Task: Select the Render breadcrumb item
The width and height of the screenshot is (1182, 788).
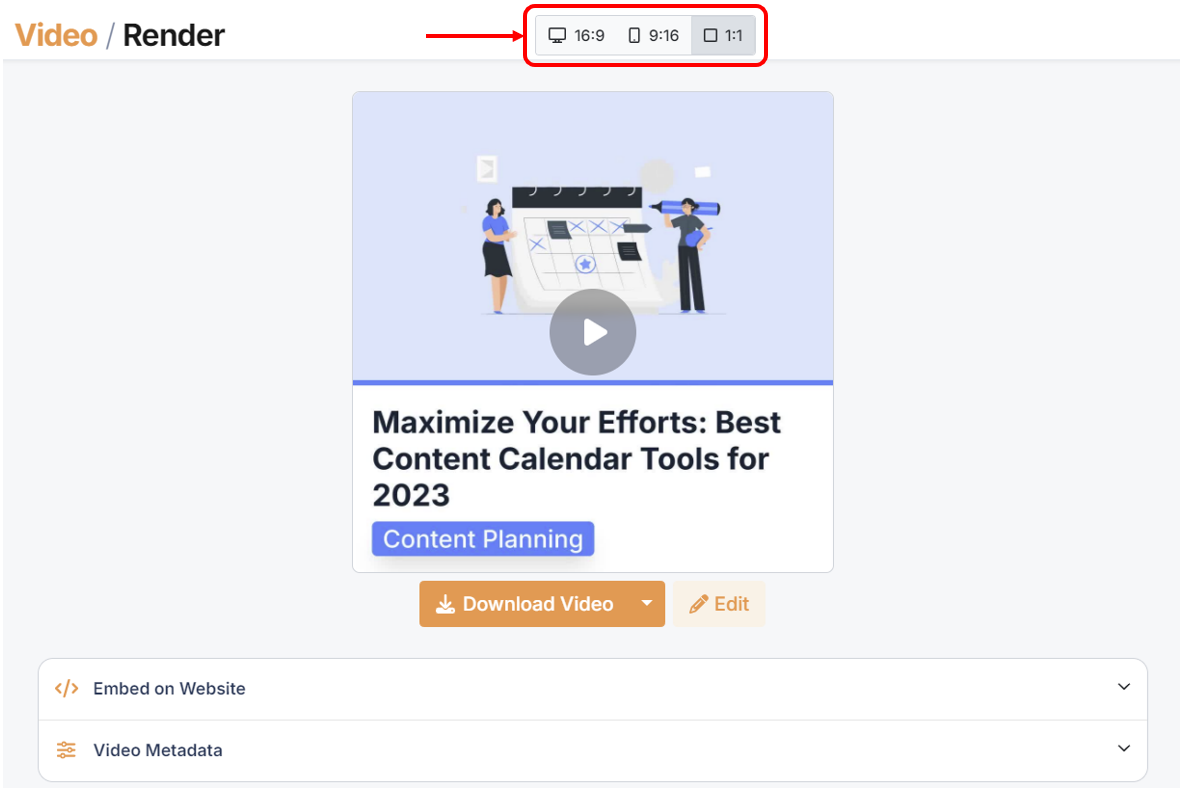Action: tap(172, 34)
